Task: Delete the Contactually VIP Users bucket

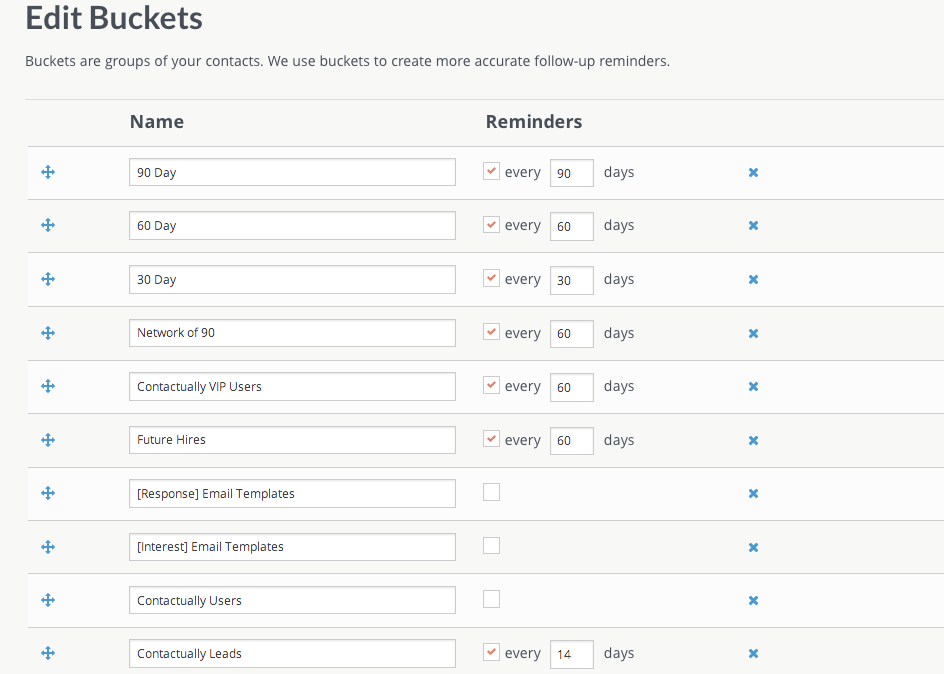Action: tap(753, 387)
